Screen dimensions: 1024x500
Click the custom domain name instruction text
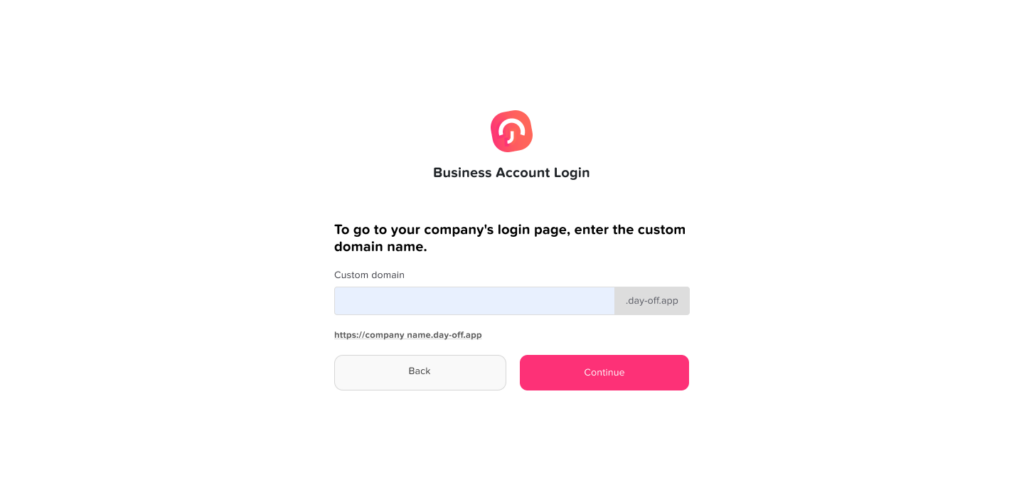[510, 238]
